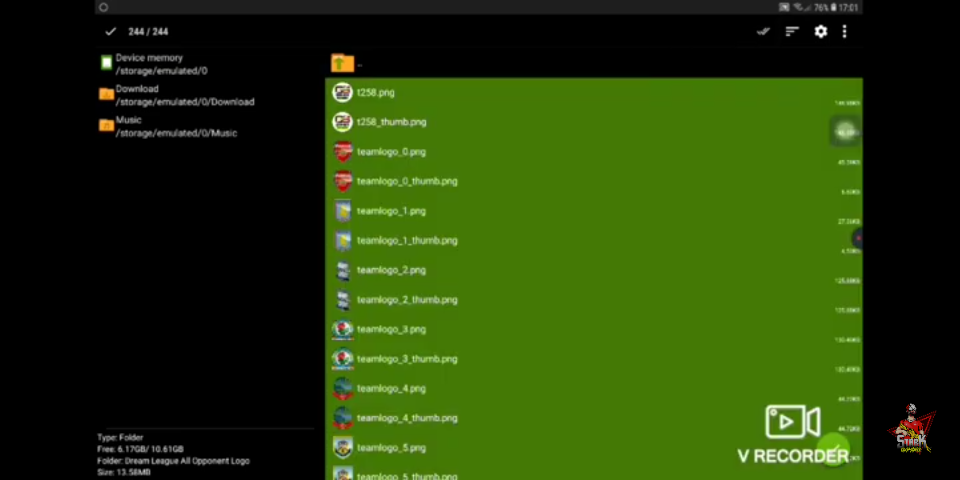Tap the floating recorder bubble near the right edge
This screenshot has height=480, width=960.
846,132
